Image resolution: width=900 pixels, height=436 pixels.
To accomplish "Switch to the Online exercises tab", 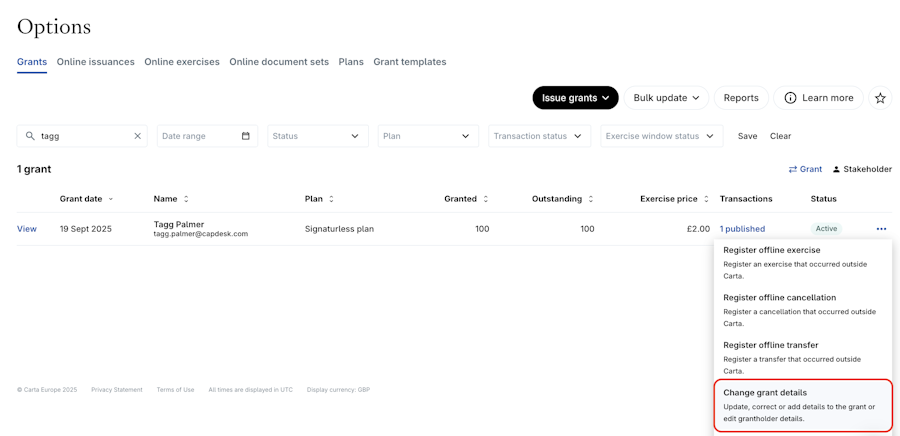I will [182, 62].
